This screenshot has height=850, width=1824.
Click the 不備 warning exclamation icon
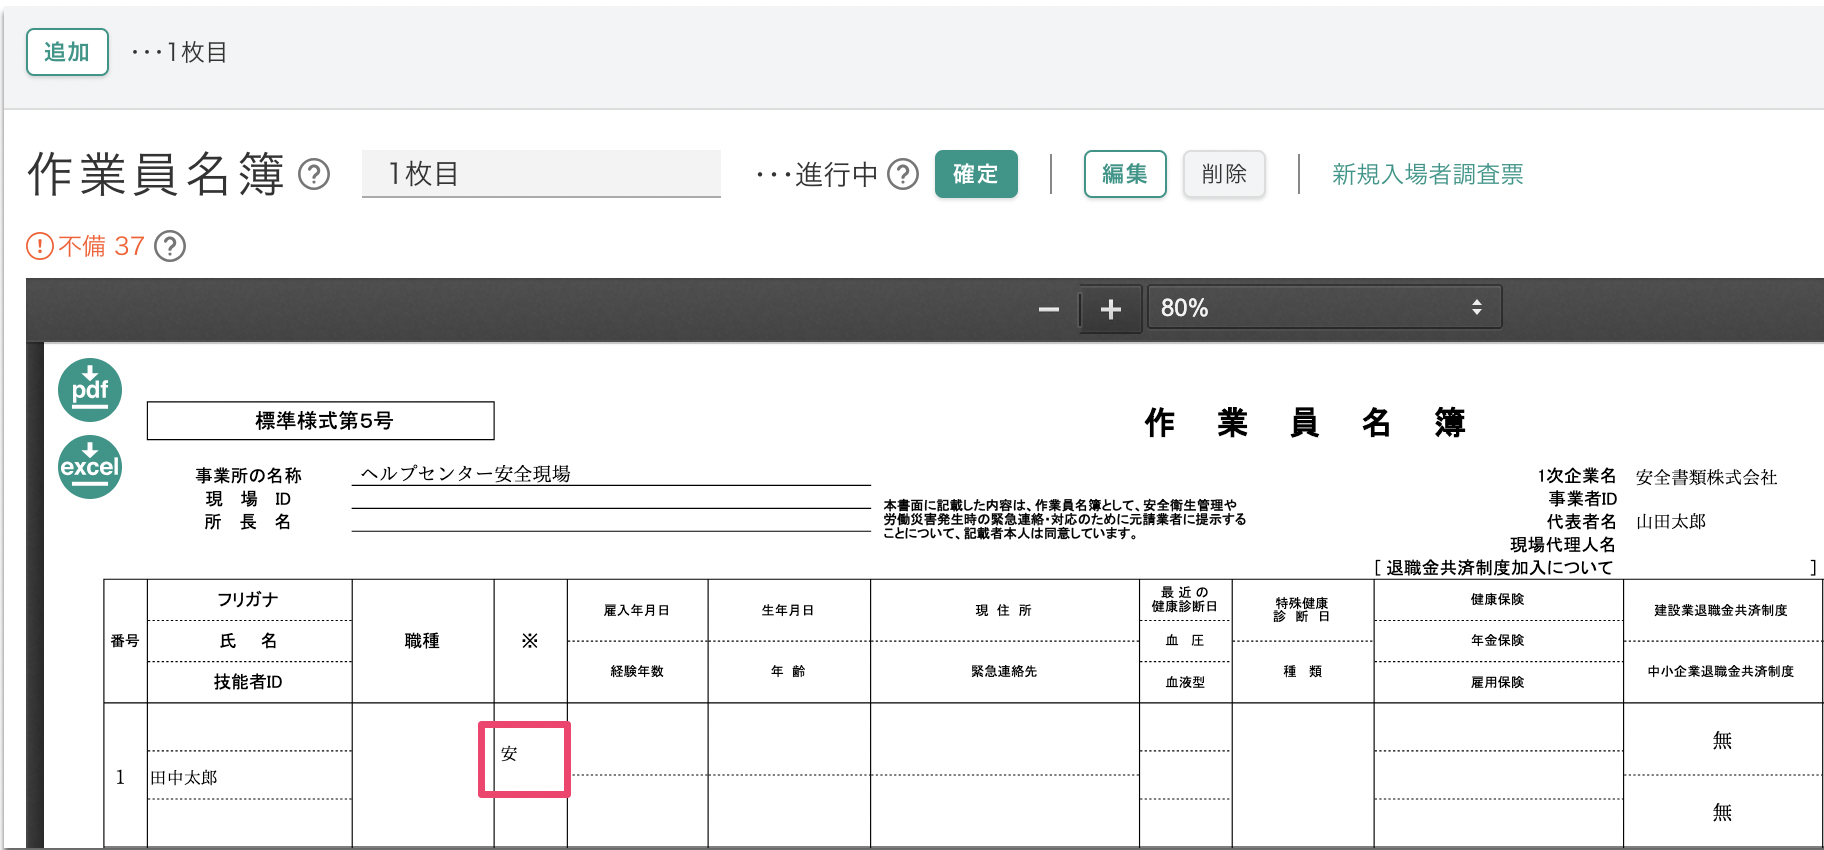pos(40,246)
